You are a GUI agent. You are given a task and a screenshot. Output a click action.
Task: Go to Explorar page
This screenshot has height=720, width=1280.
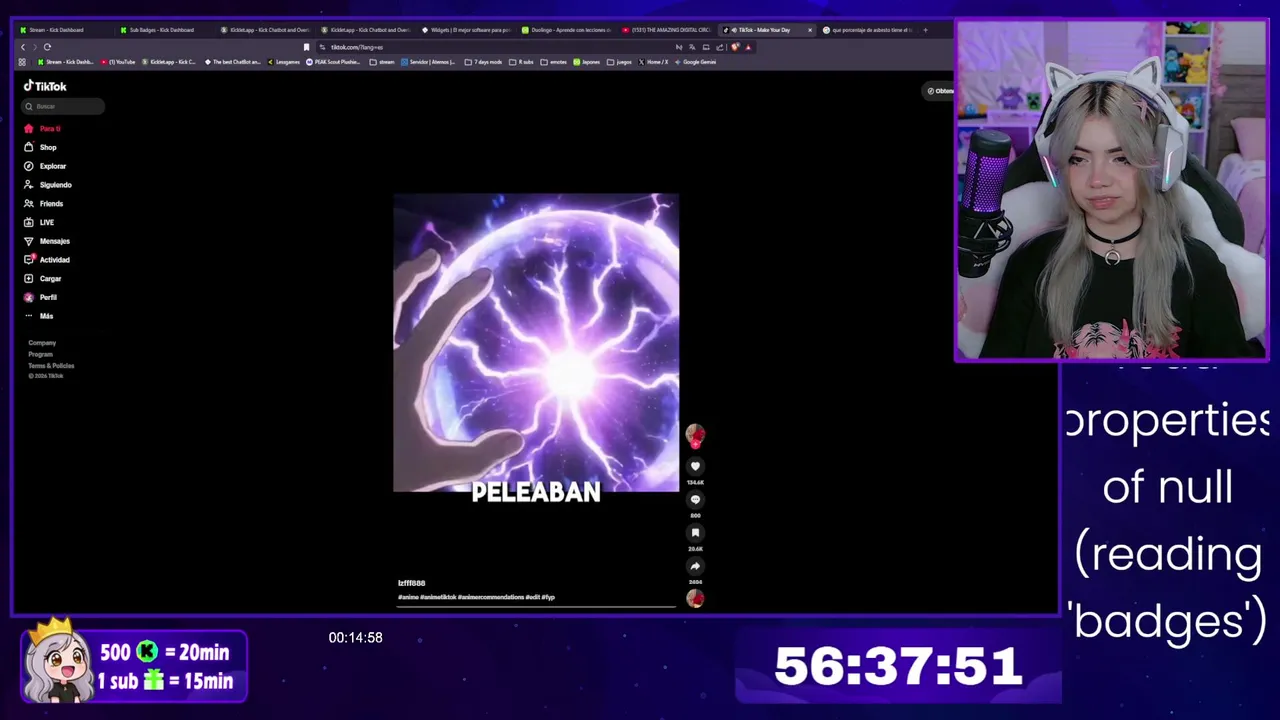tap(45, 166)
